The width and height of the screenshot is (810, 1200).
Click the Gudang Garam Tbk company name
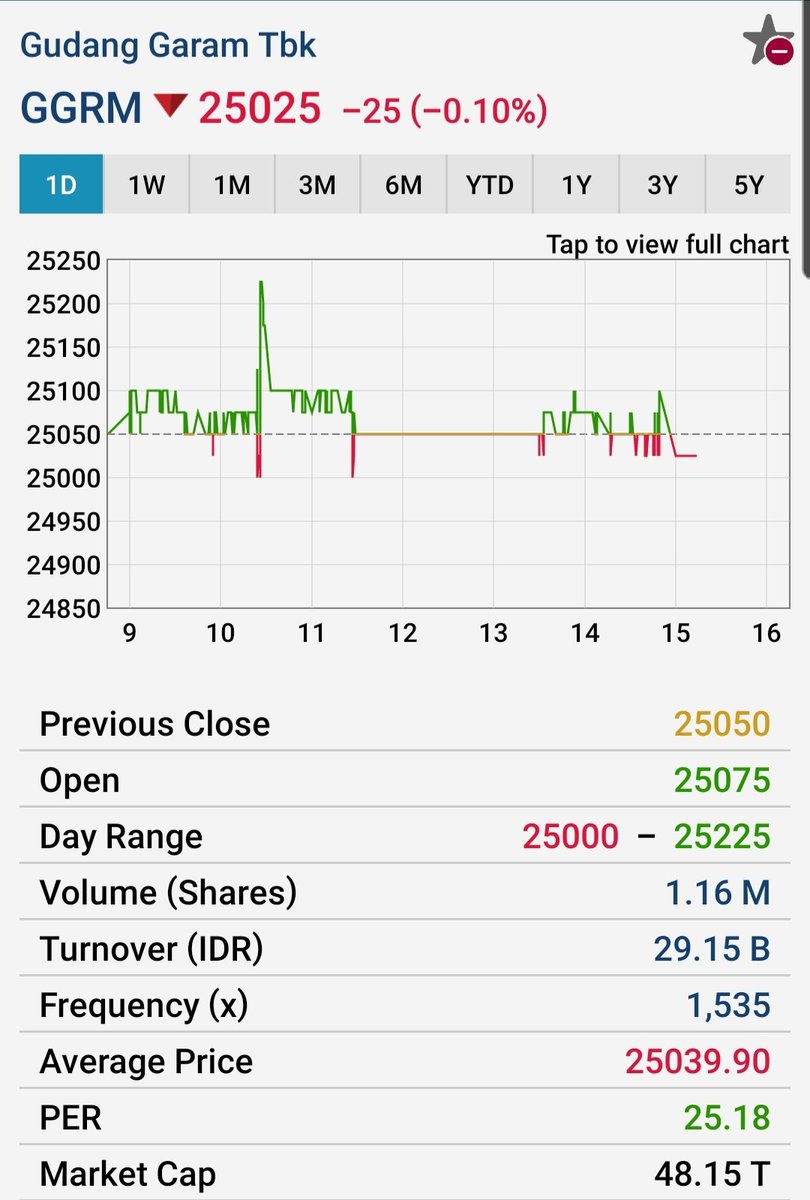168,45
